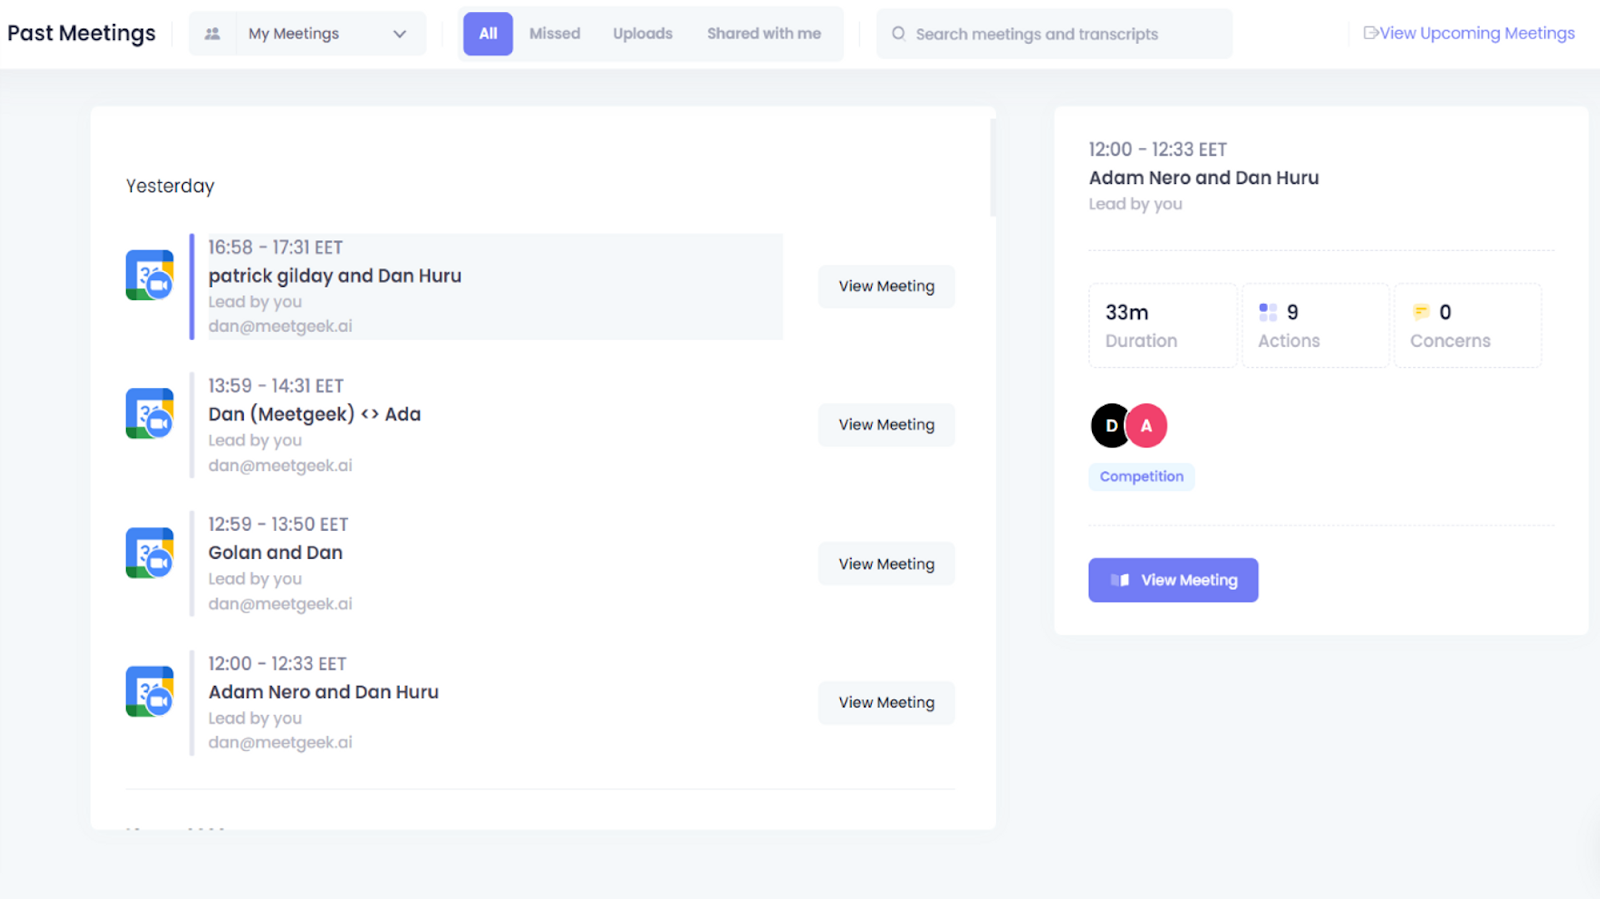View Meeting for patrick gilday and Dan Huru
This screenshot has height=899, width=1600.
886,286
